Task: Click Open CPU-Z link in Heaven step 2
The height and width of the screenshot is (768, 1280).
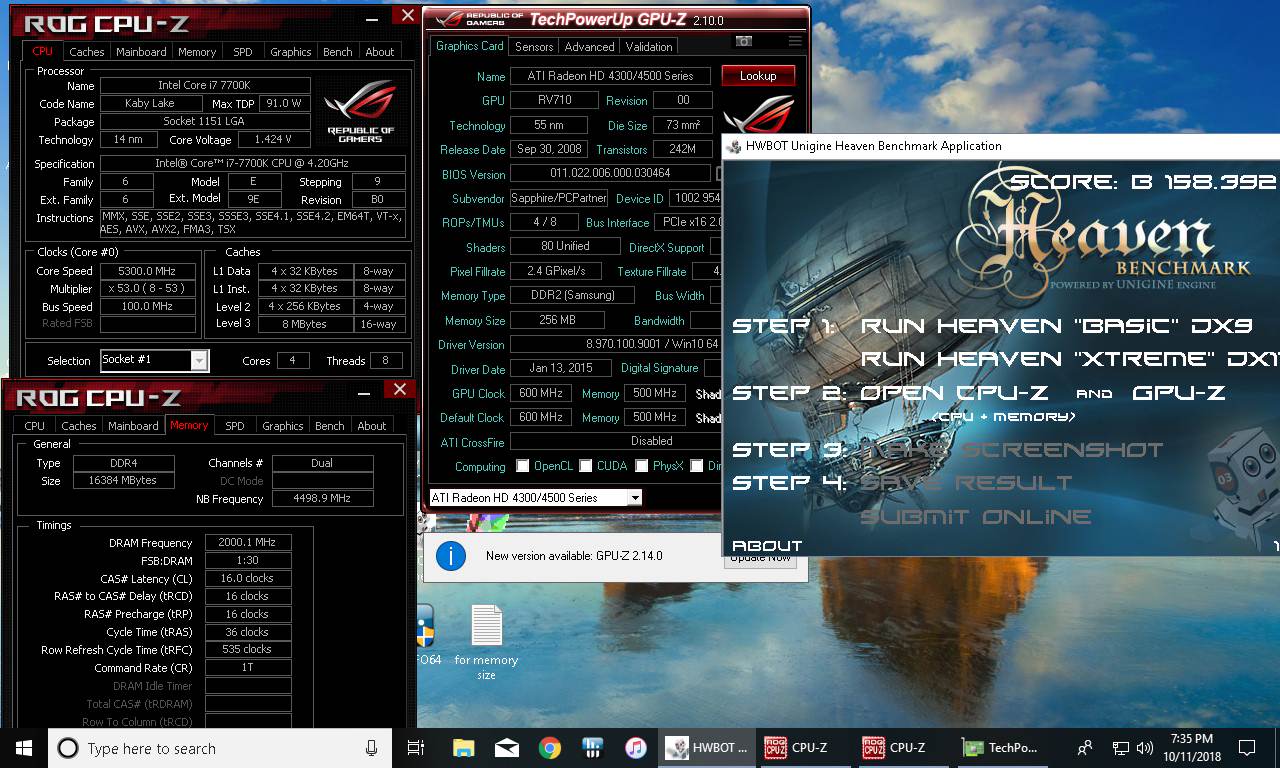Action: point(957,393)
